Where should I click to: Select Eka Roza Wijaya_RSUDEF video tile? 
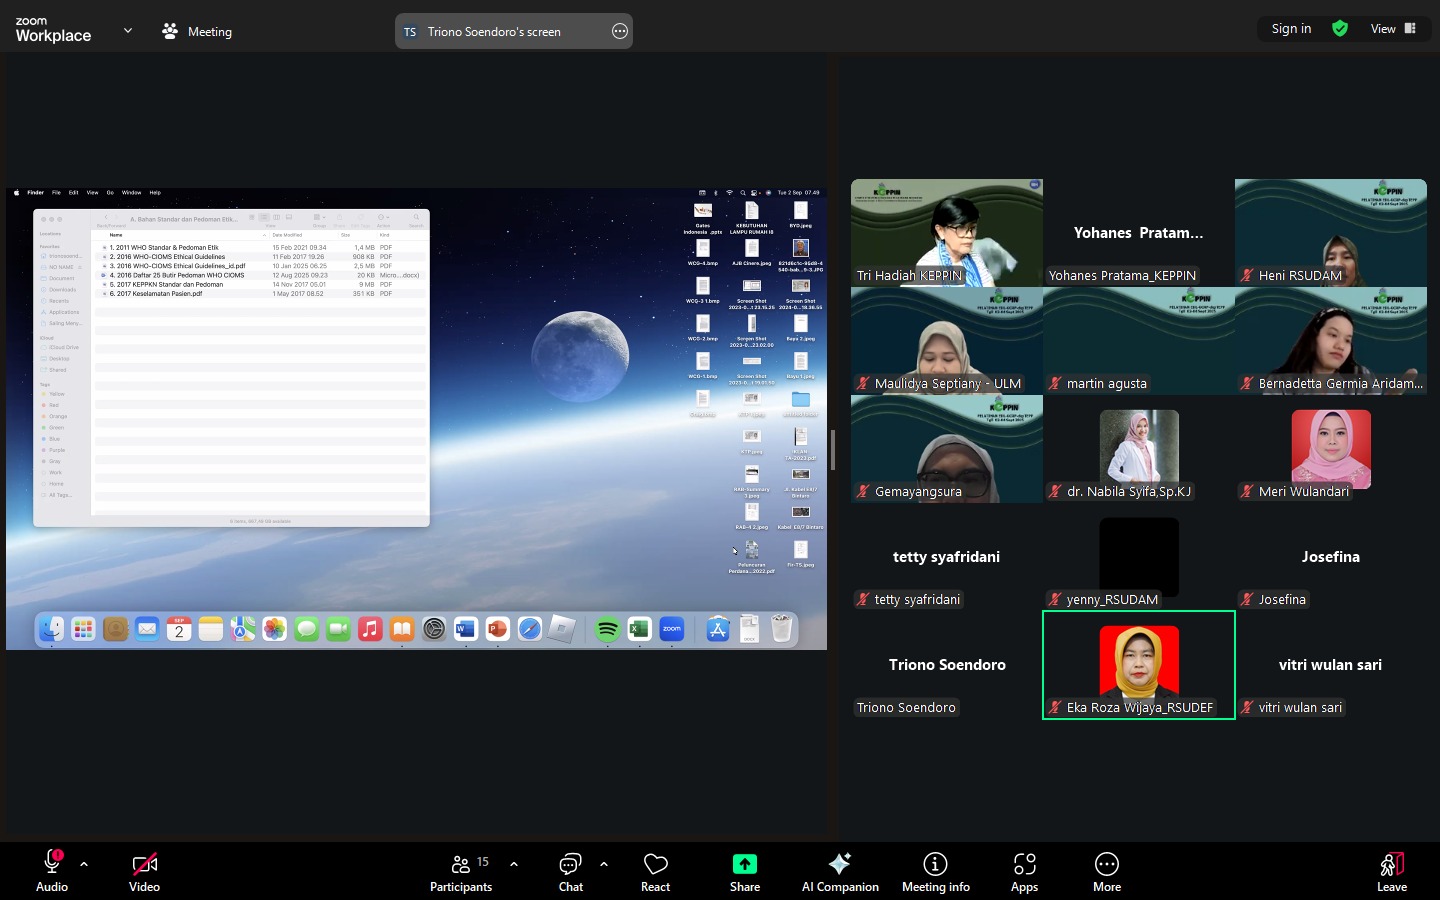1138,664
